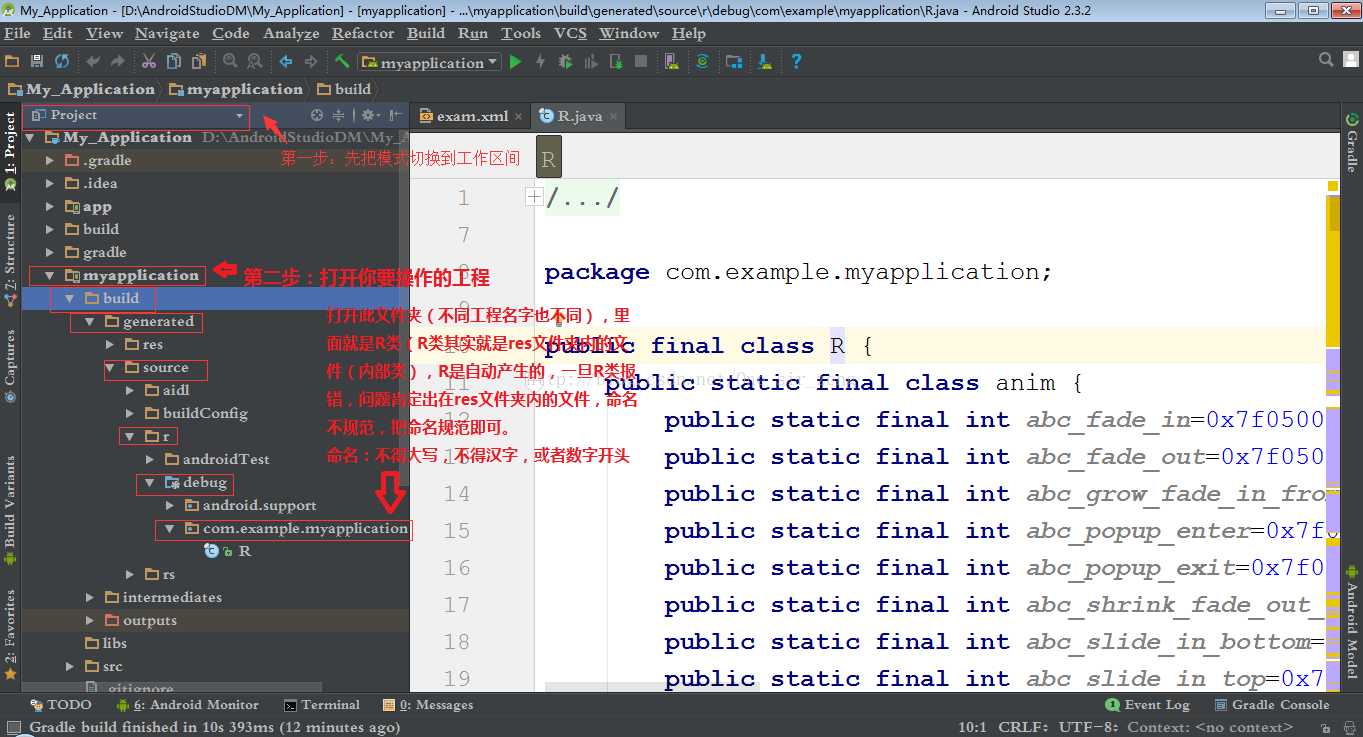Toggle the Android Model side panel
This screenshot has width=1363, height=737.
(x=1352, y=622)
